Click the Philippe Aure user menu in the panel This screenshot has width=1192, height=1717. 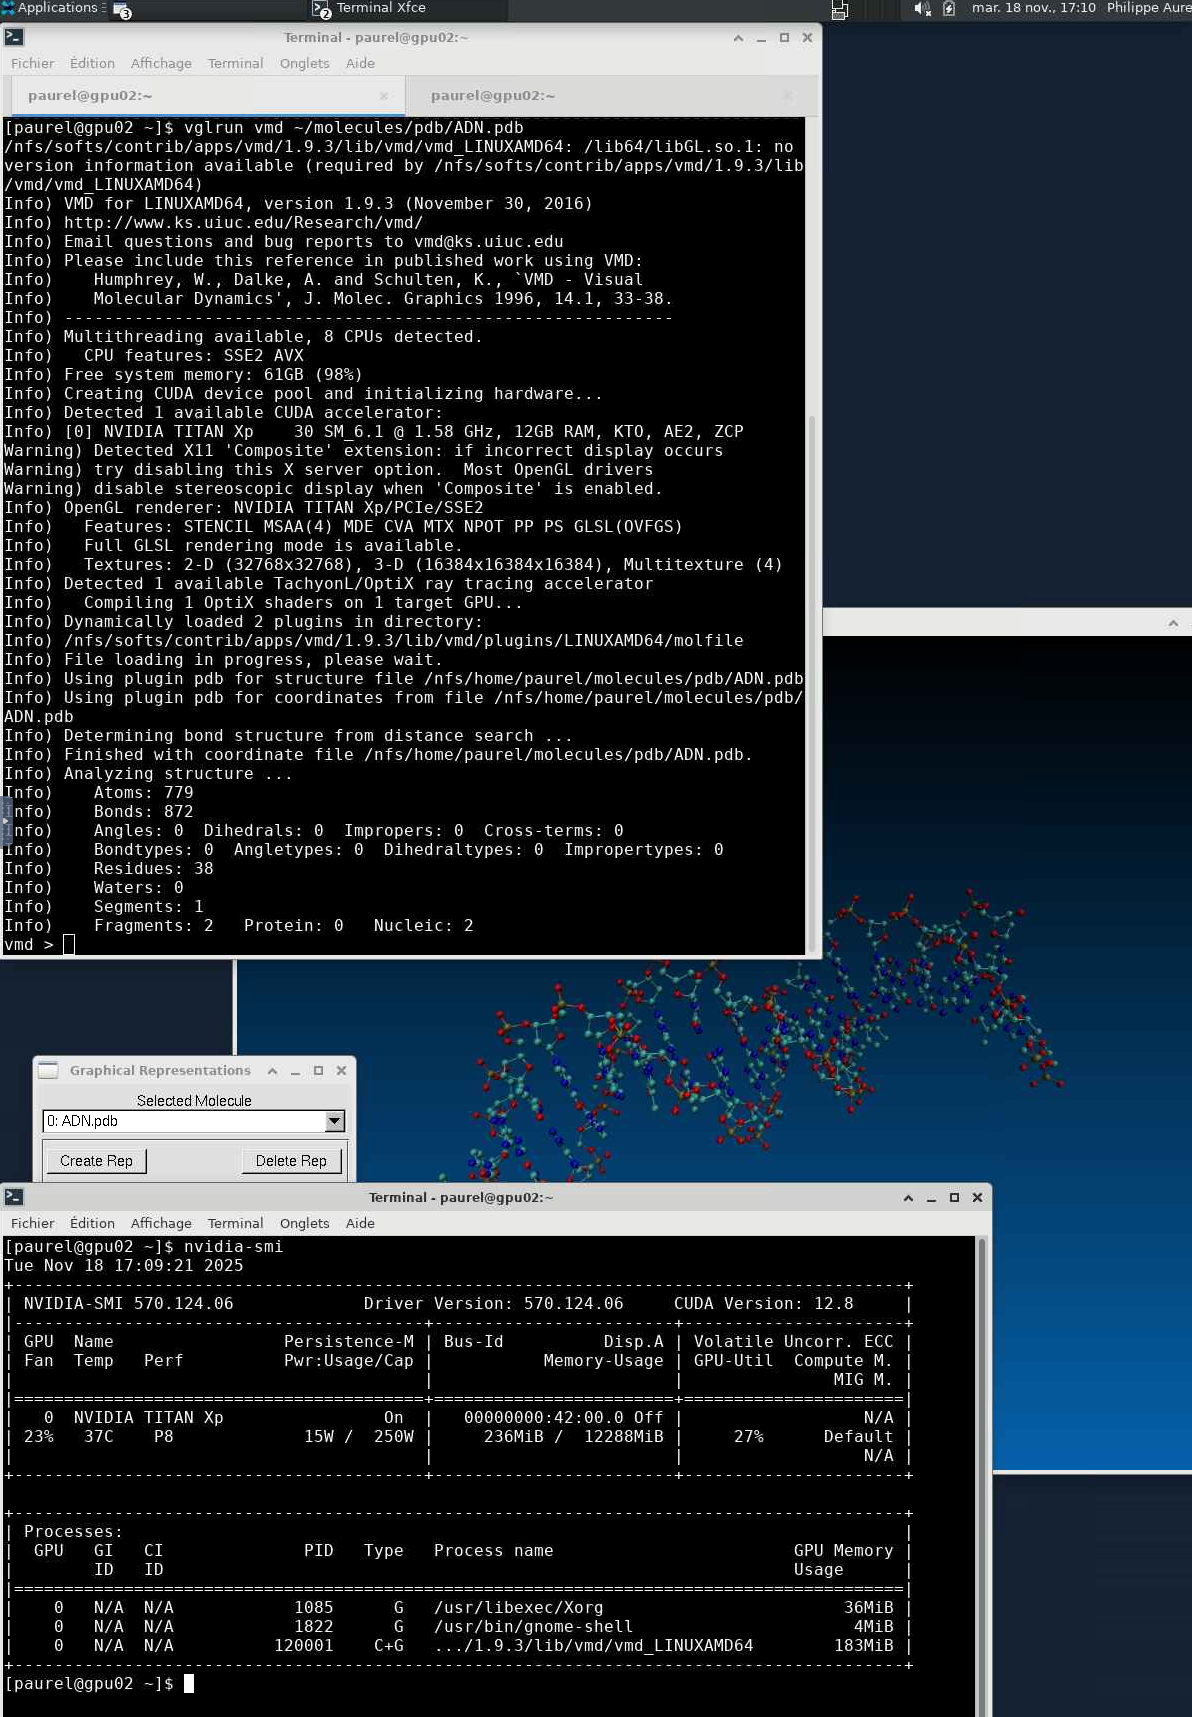click(1148, 8)
